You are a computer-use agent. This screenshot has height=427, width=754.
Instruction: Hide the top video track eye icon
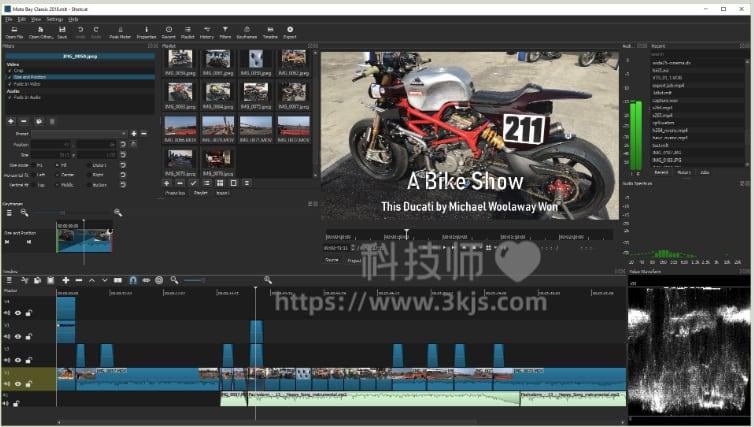pyautogui.click(x=18, y=313)
